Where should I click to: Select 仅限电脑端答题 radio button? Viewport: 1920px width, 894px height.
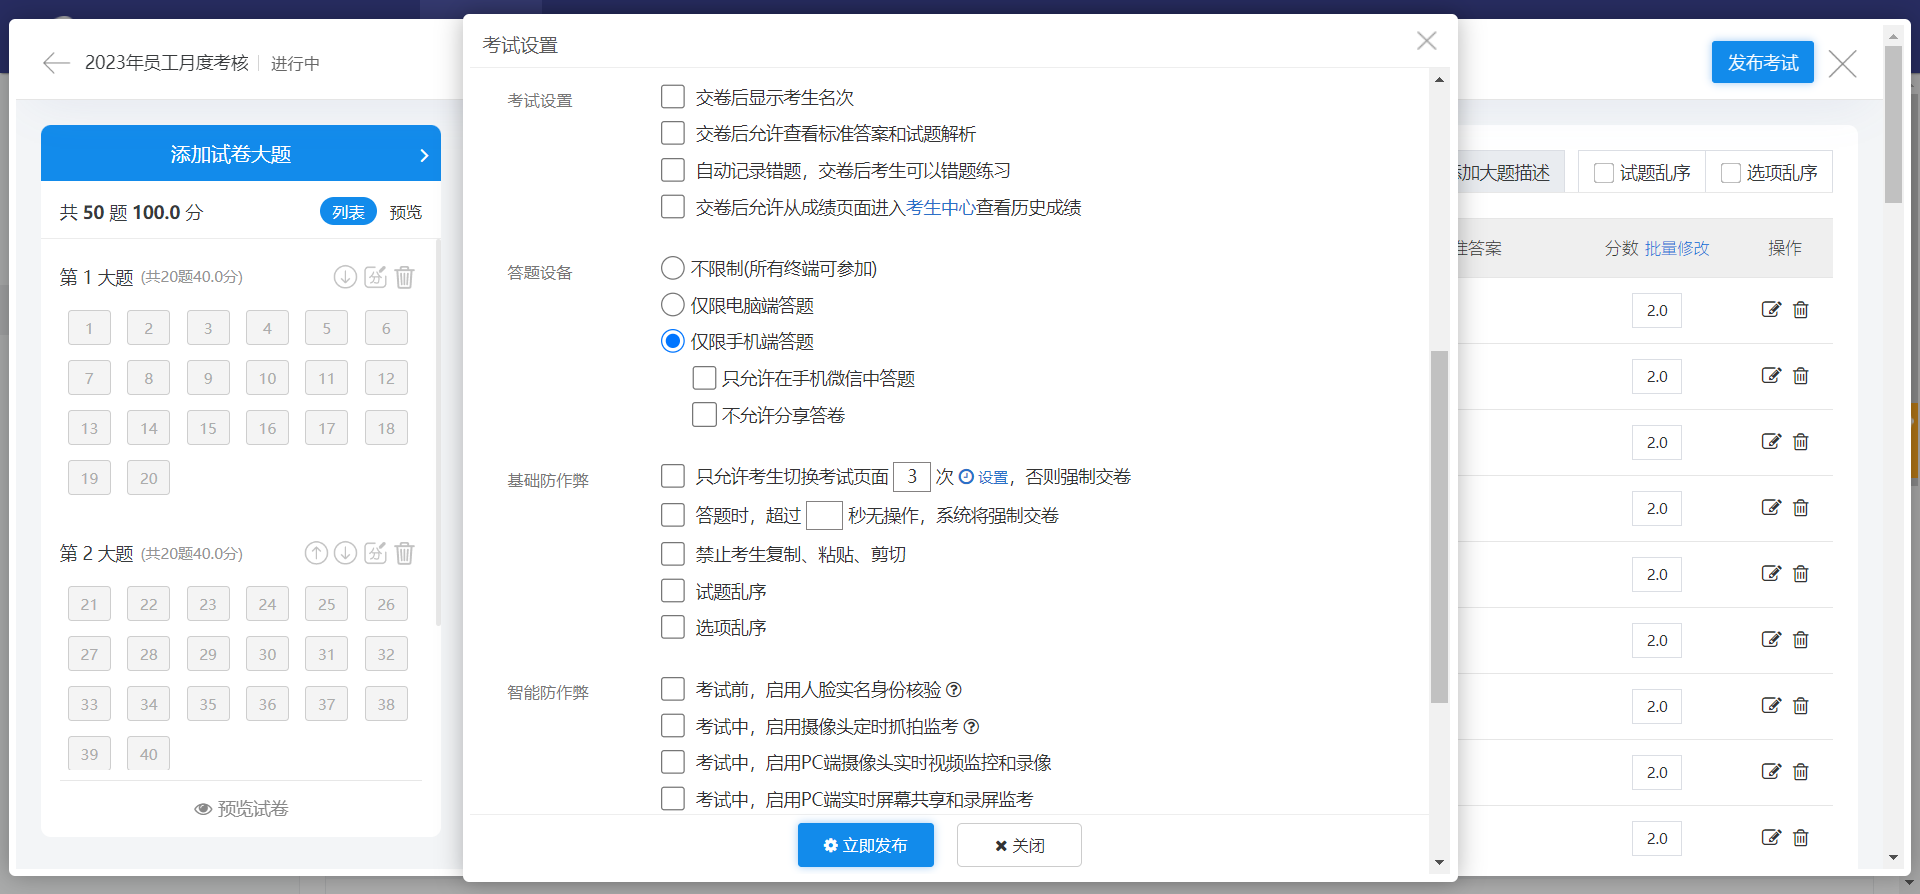pyautogui.click(x=673, y=305)
